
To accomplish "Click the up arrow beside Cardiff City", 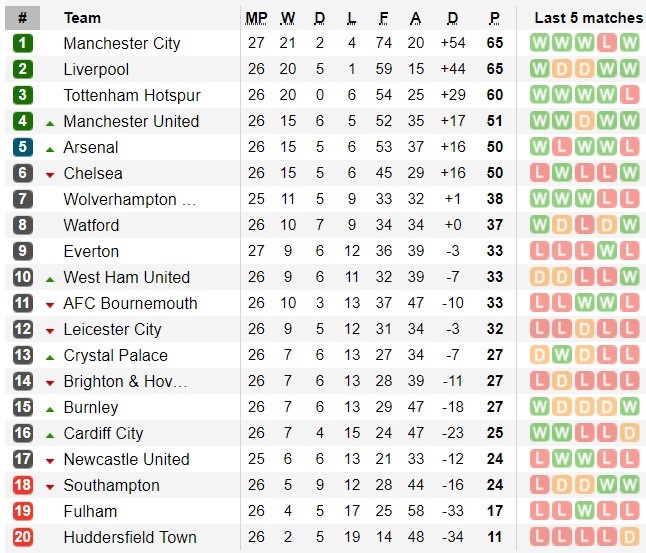I will 50,434.
